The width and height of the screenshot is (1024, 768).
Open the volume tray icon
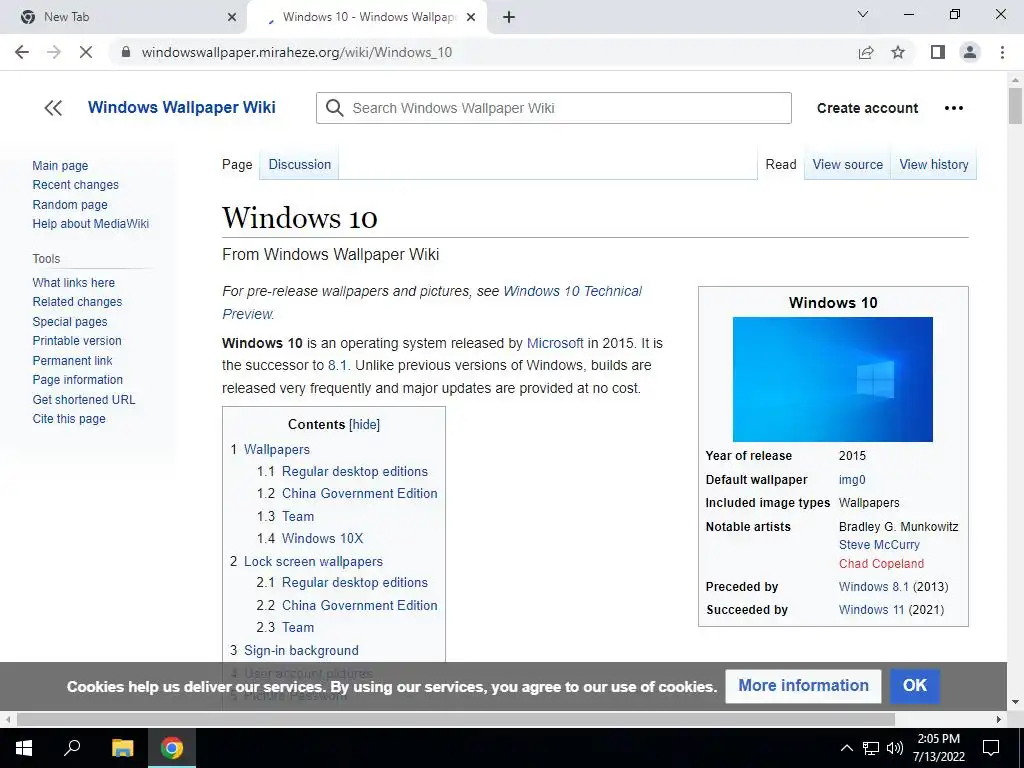pos(895,748)
